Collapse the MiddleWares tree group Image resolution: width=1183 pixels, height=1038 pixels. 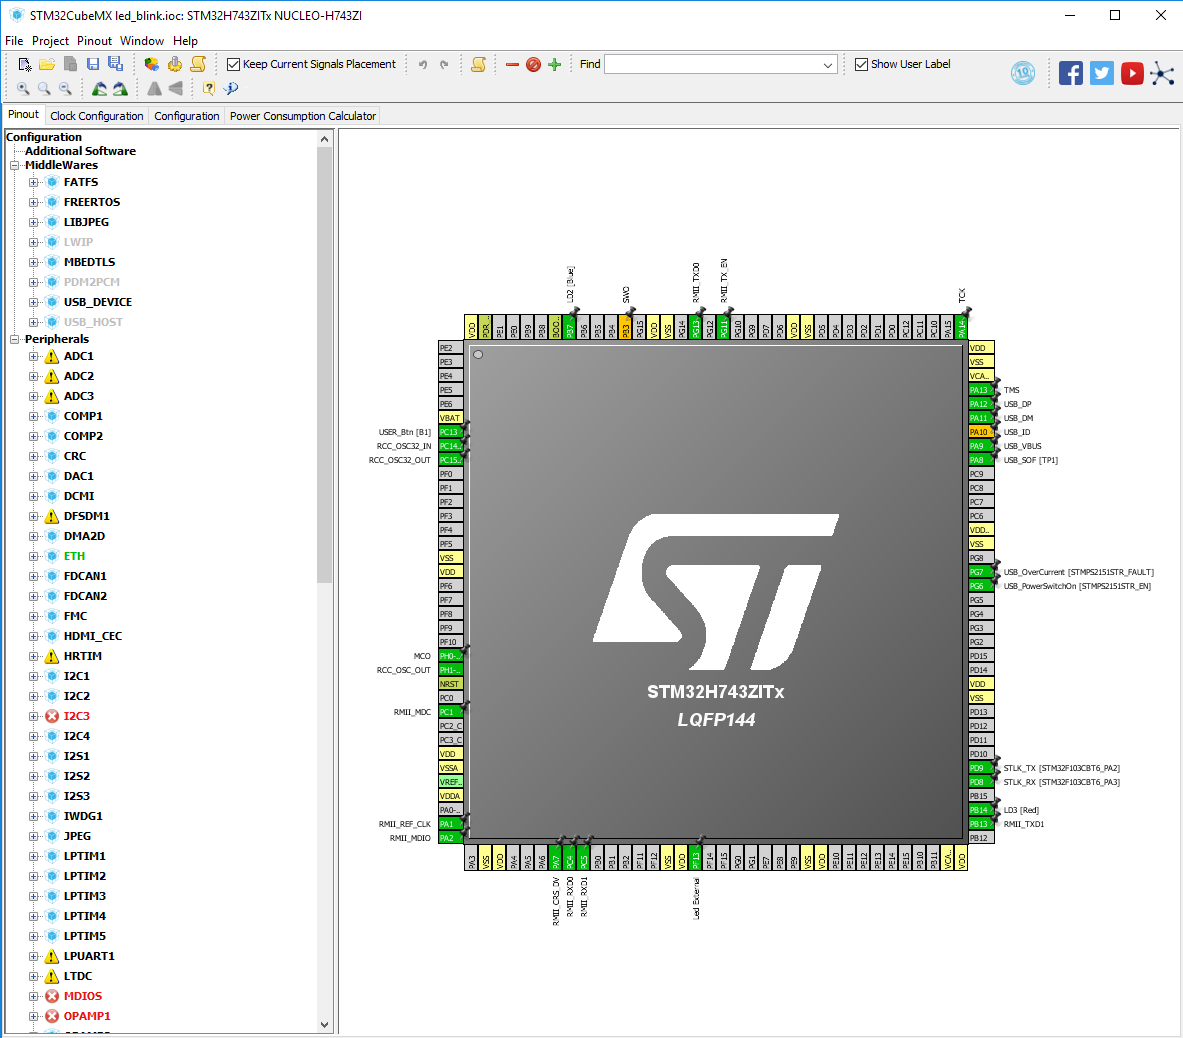14,165
